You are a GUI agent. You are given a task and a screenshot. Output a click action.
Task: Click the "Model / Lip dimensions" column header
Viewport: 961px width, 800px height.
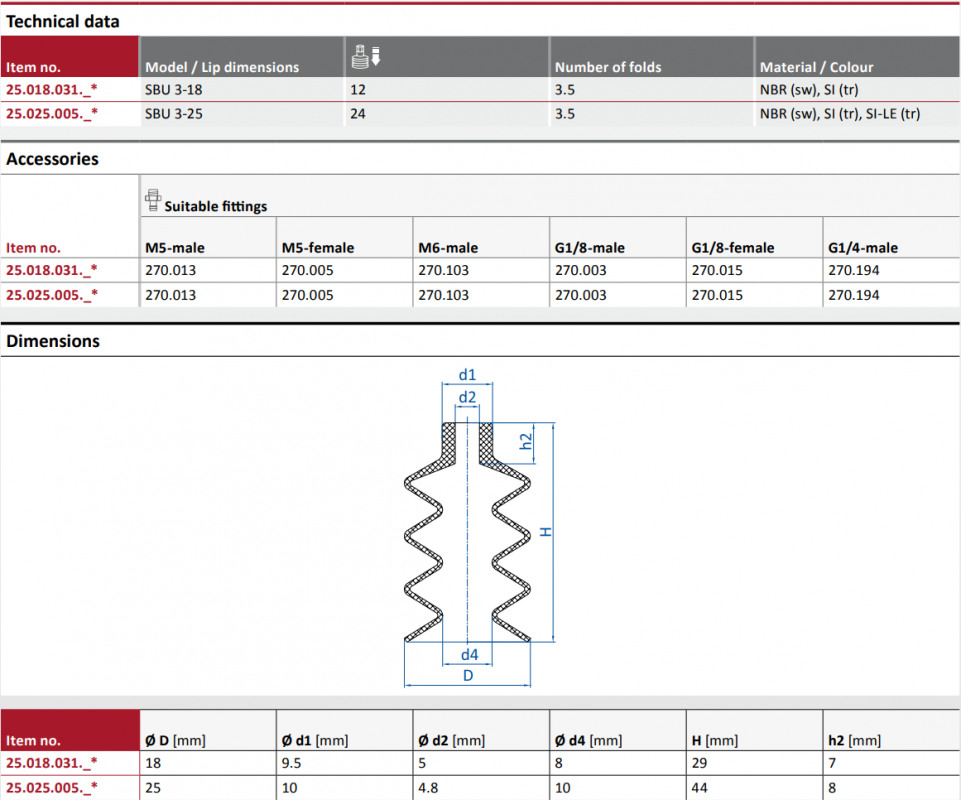(222, 67)
